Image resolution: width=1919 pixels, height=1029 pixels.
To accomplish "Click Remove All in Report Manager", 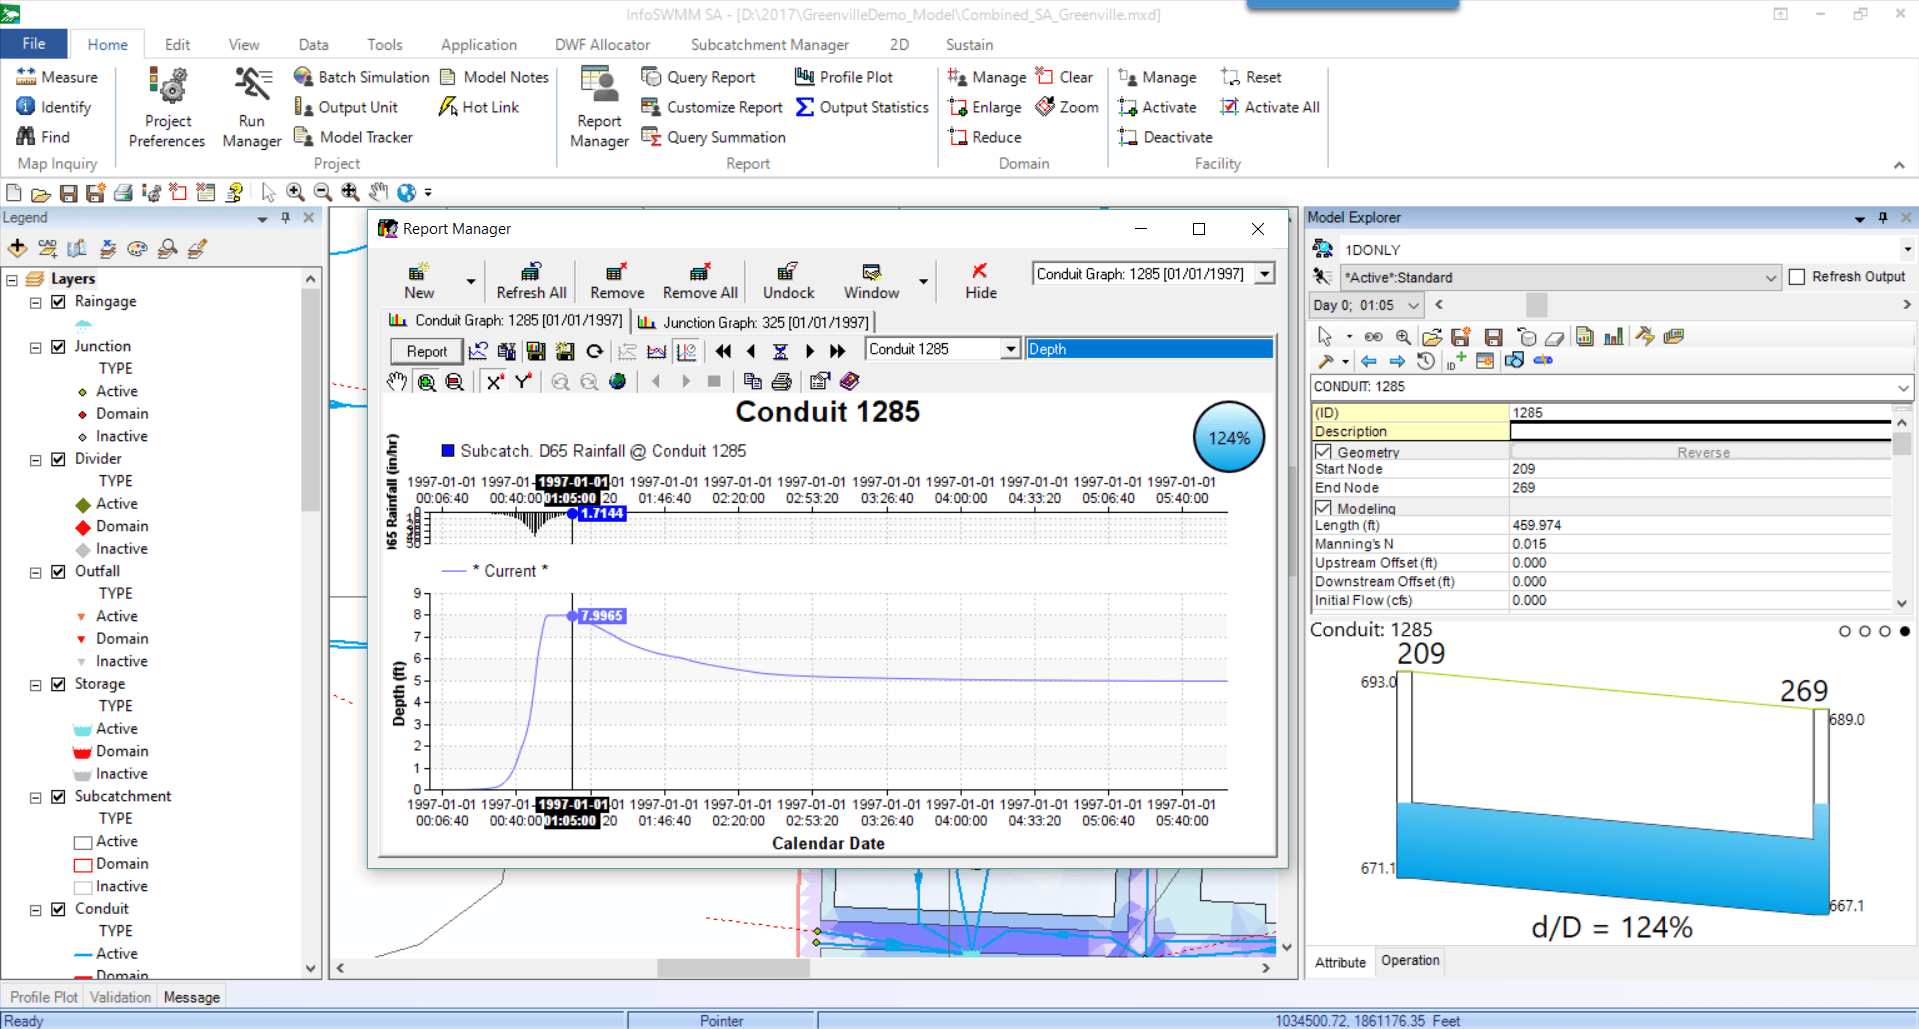I will [x=700, y=281].
